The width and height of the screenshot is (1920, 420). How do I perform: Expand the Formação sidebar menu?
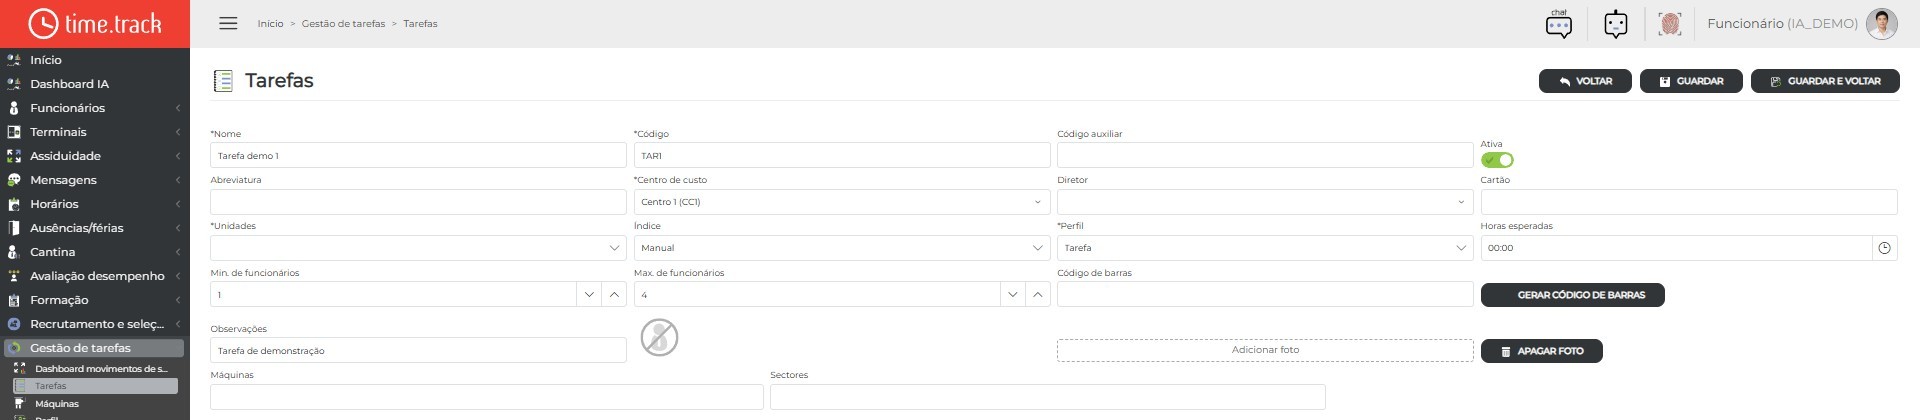tap(94, 300)
